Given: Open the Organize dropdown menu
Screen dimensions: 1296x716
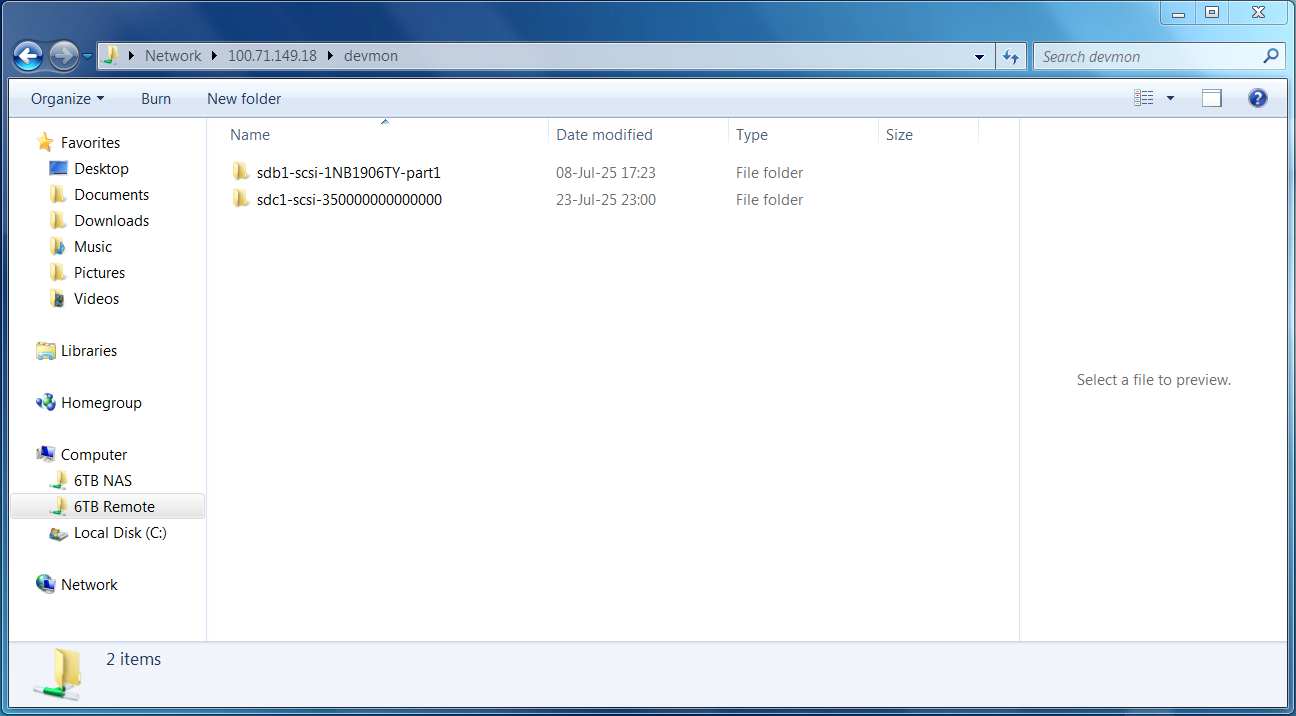Looking at the screenshot, I should [x=67, y=98].
